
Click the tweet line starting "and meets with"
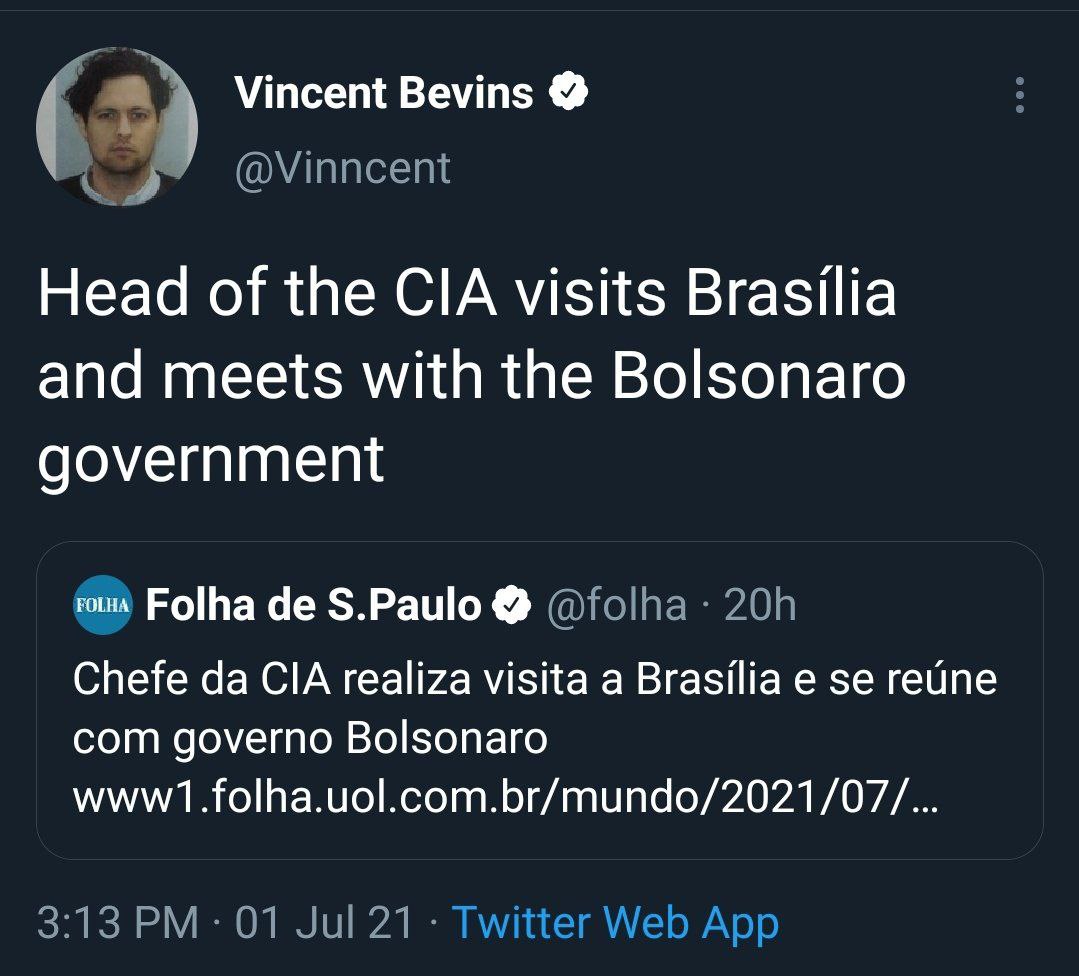471,378
